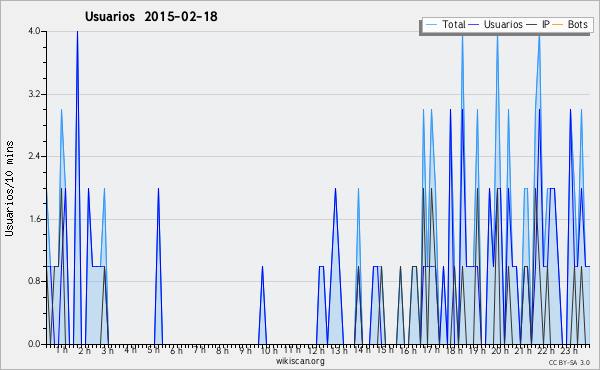Viewport: 600px width, 370px height.
Task: Click the dark blue Usuarios legend line
Action: coord(474,25)
